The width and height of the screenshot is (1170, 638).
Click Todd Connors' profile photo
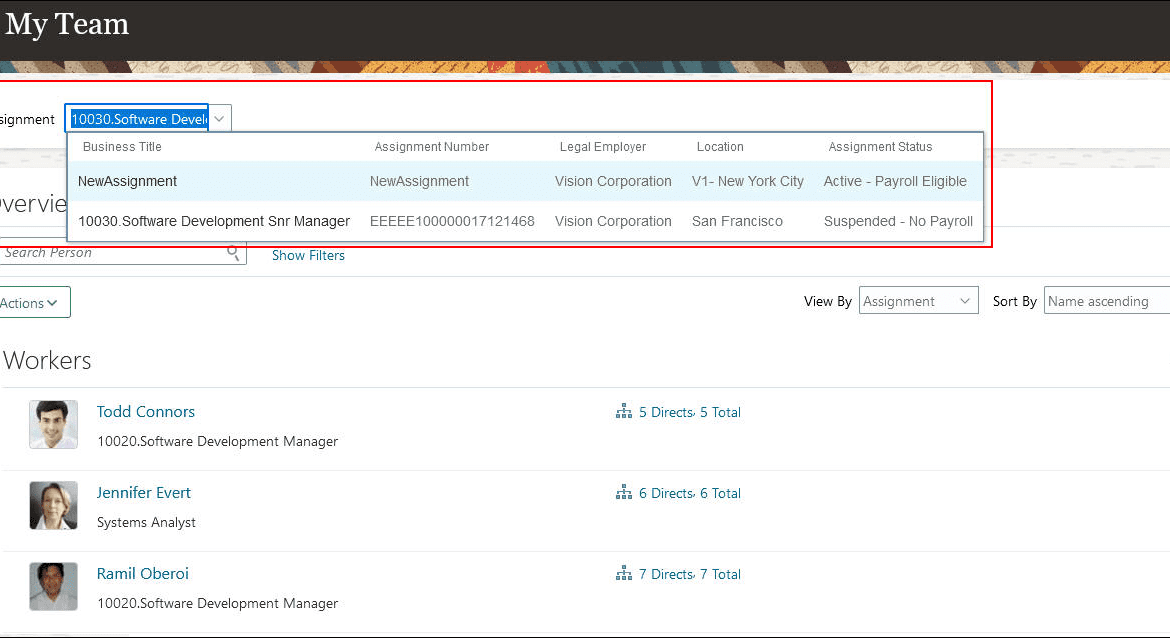[53, 424]
